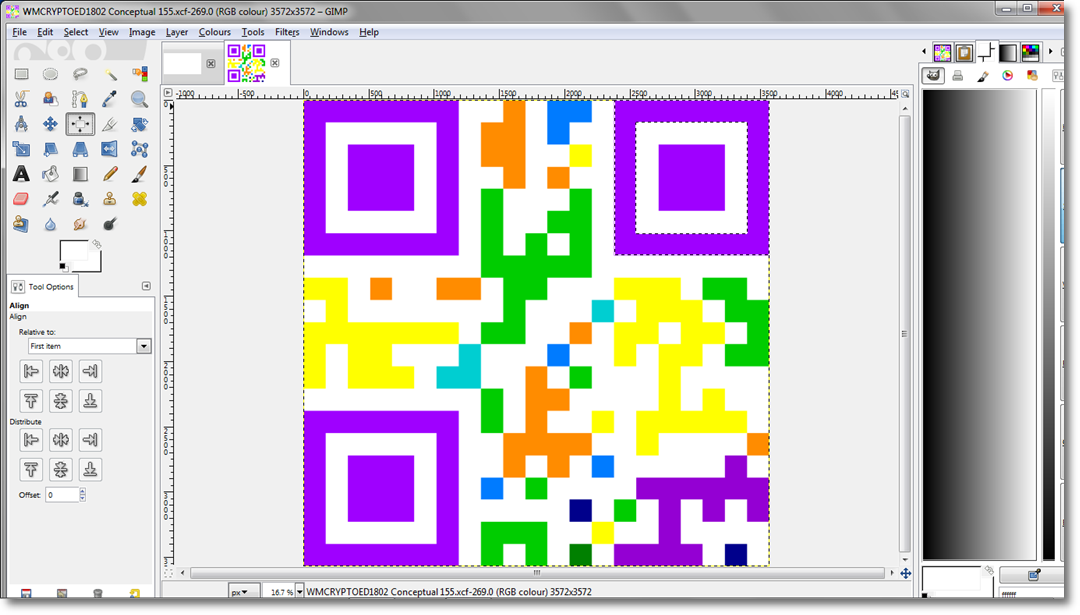Select the Shear tool

coord(50,149)
